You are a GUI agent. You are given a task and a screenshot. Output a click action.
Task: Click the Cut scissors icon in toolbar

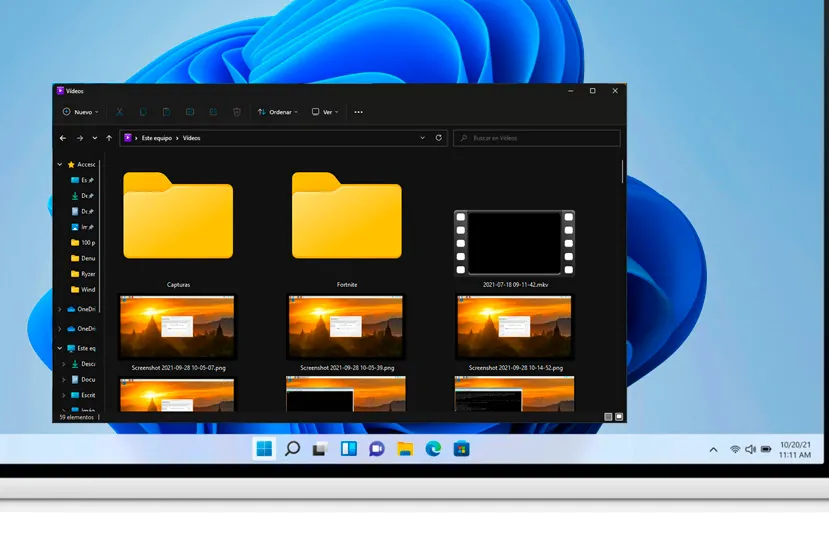119,112
